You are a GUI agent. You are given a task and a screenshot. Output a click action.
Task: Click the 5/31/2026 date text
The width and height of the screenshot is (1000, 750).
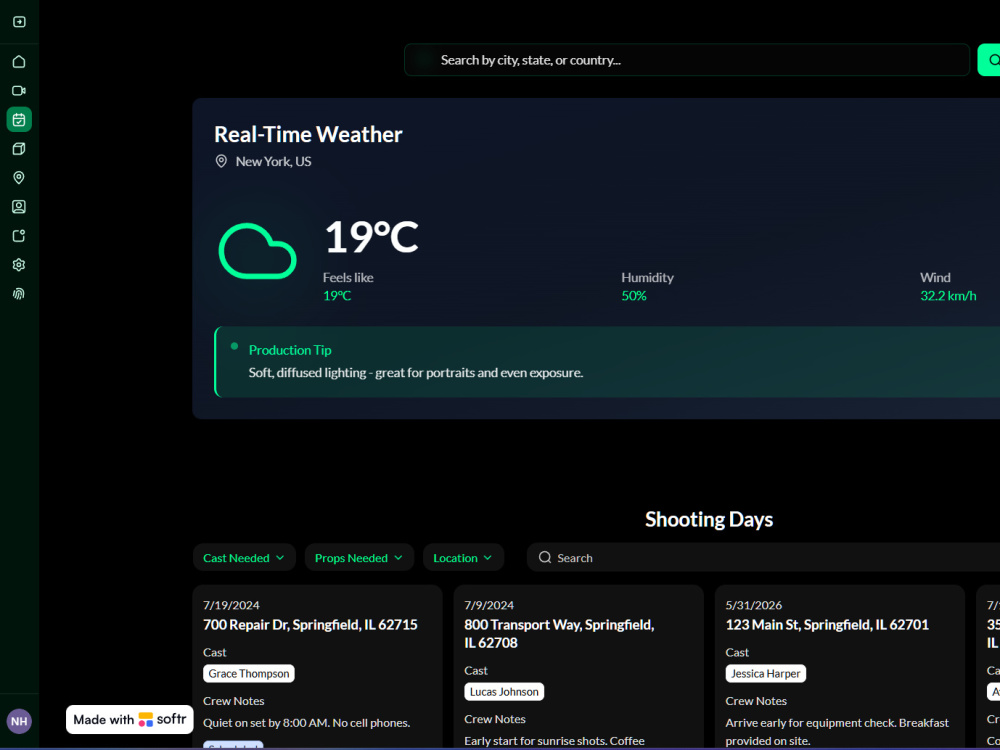coord(754,605)
